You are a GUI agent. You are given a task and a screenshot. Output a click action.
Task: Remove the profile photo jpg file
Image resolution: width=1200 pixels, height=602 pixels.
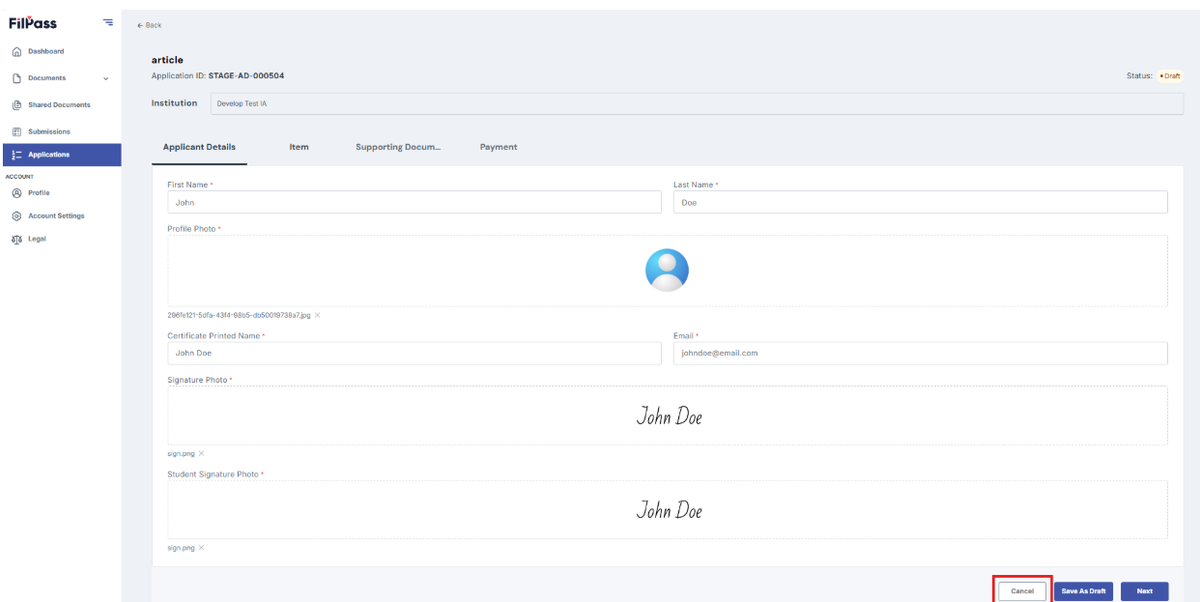coord(318,315)
